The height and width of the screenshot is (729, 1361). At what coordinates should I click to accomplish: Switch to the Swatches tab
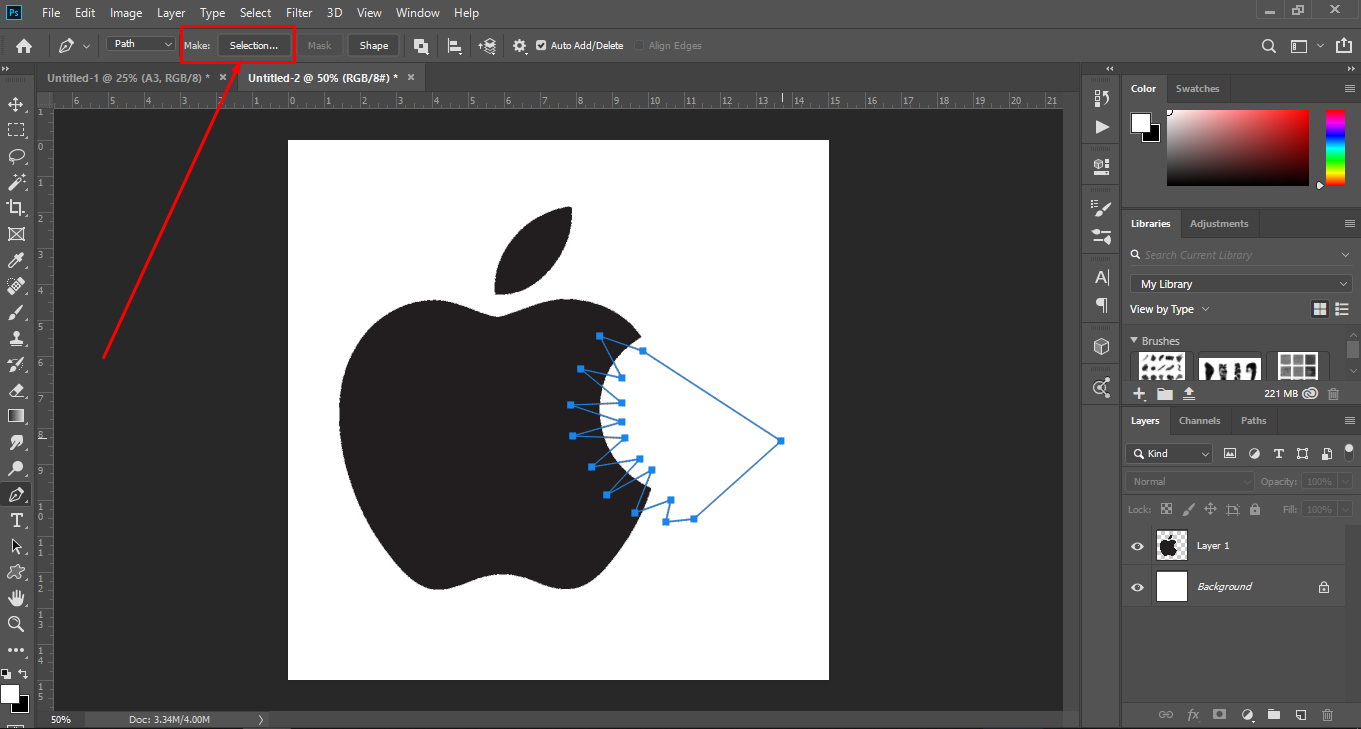tap(1197, 89)
